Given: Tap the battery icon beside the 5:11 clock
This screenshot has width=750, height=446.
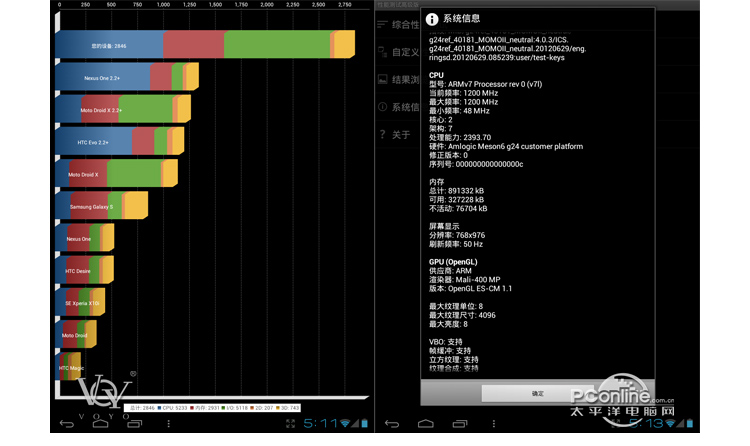Looking at the screenshot, I should 364,424.
